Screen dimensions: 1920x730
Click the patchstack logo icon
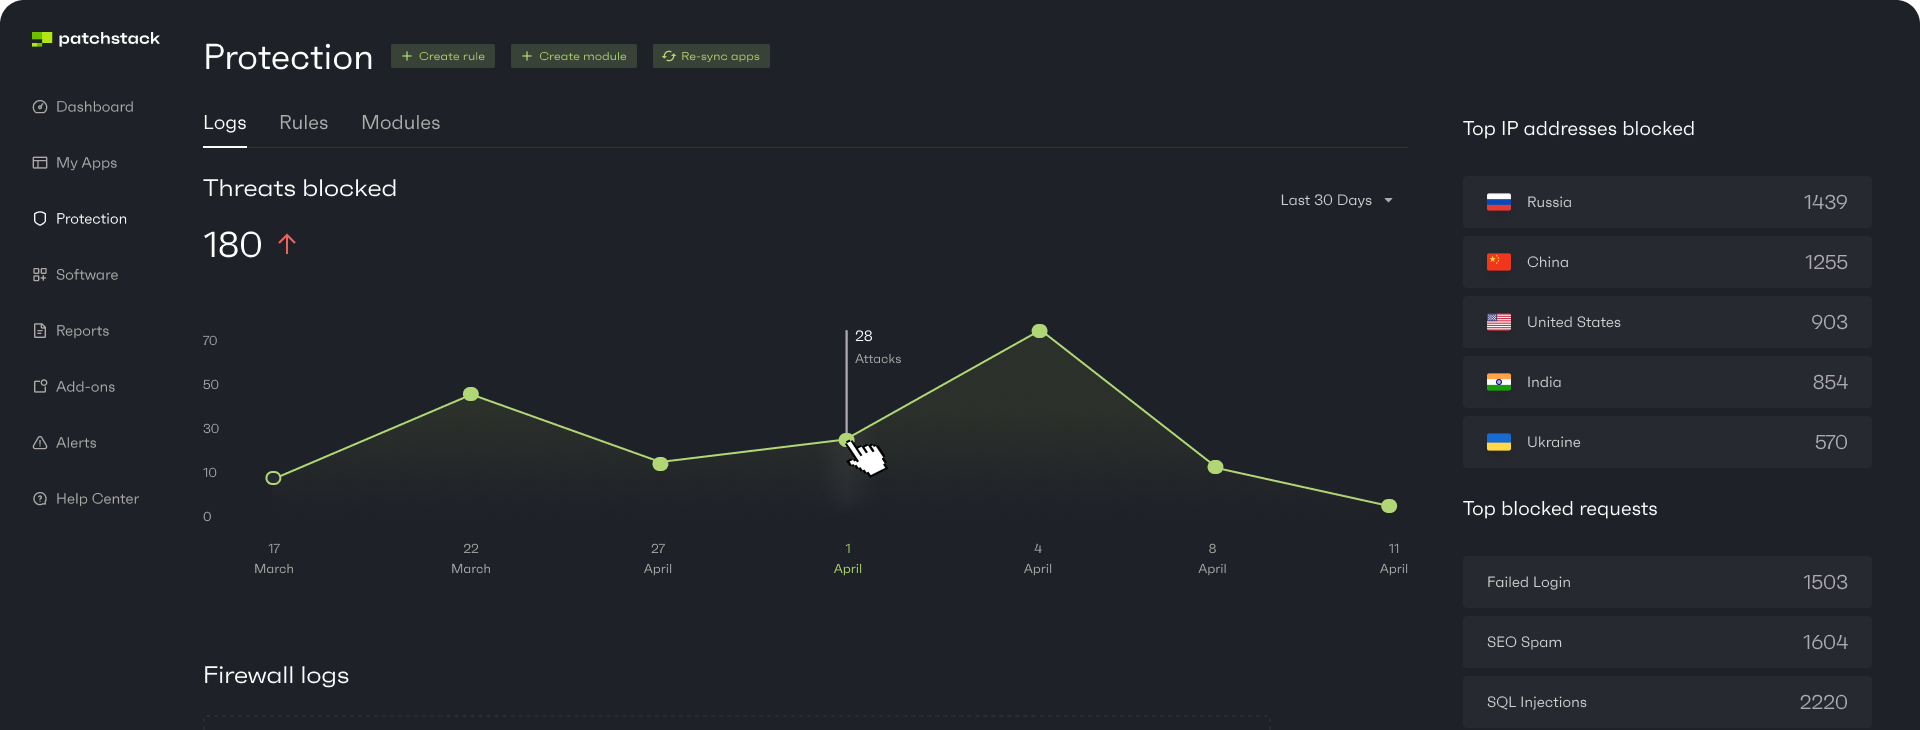(41, 39)
